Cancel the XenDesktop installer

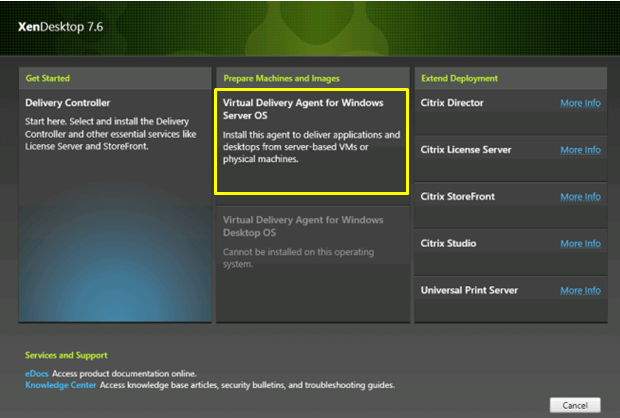coord(575,405)
